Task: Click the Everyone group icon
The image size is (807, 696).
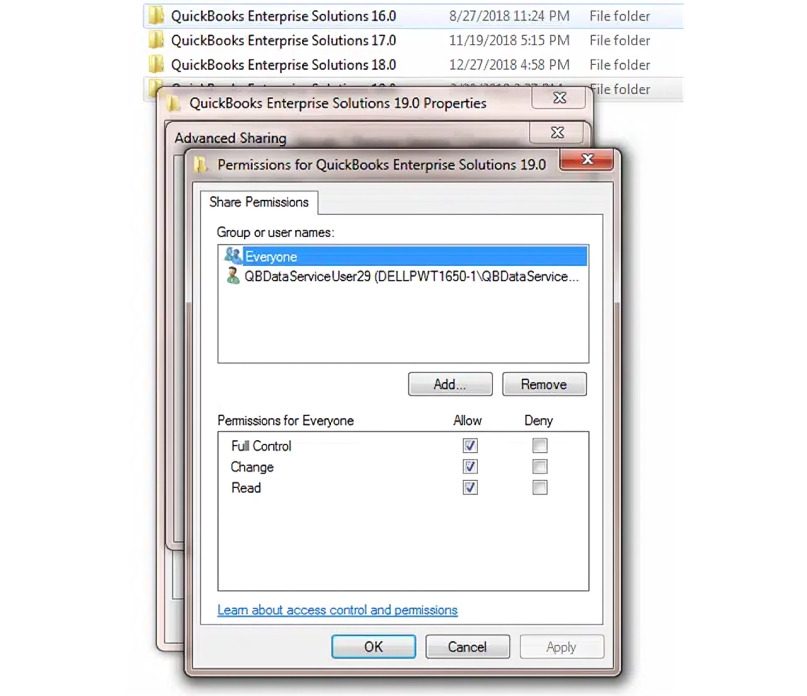Action: coord(233,255)
